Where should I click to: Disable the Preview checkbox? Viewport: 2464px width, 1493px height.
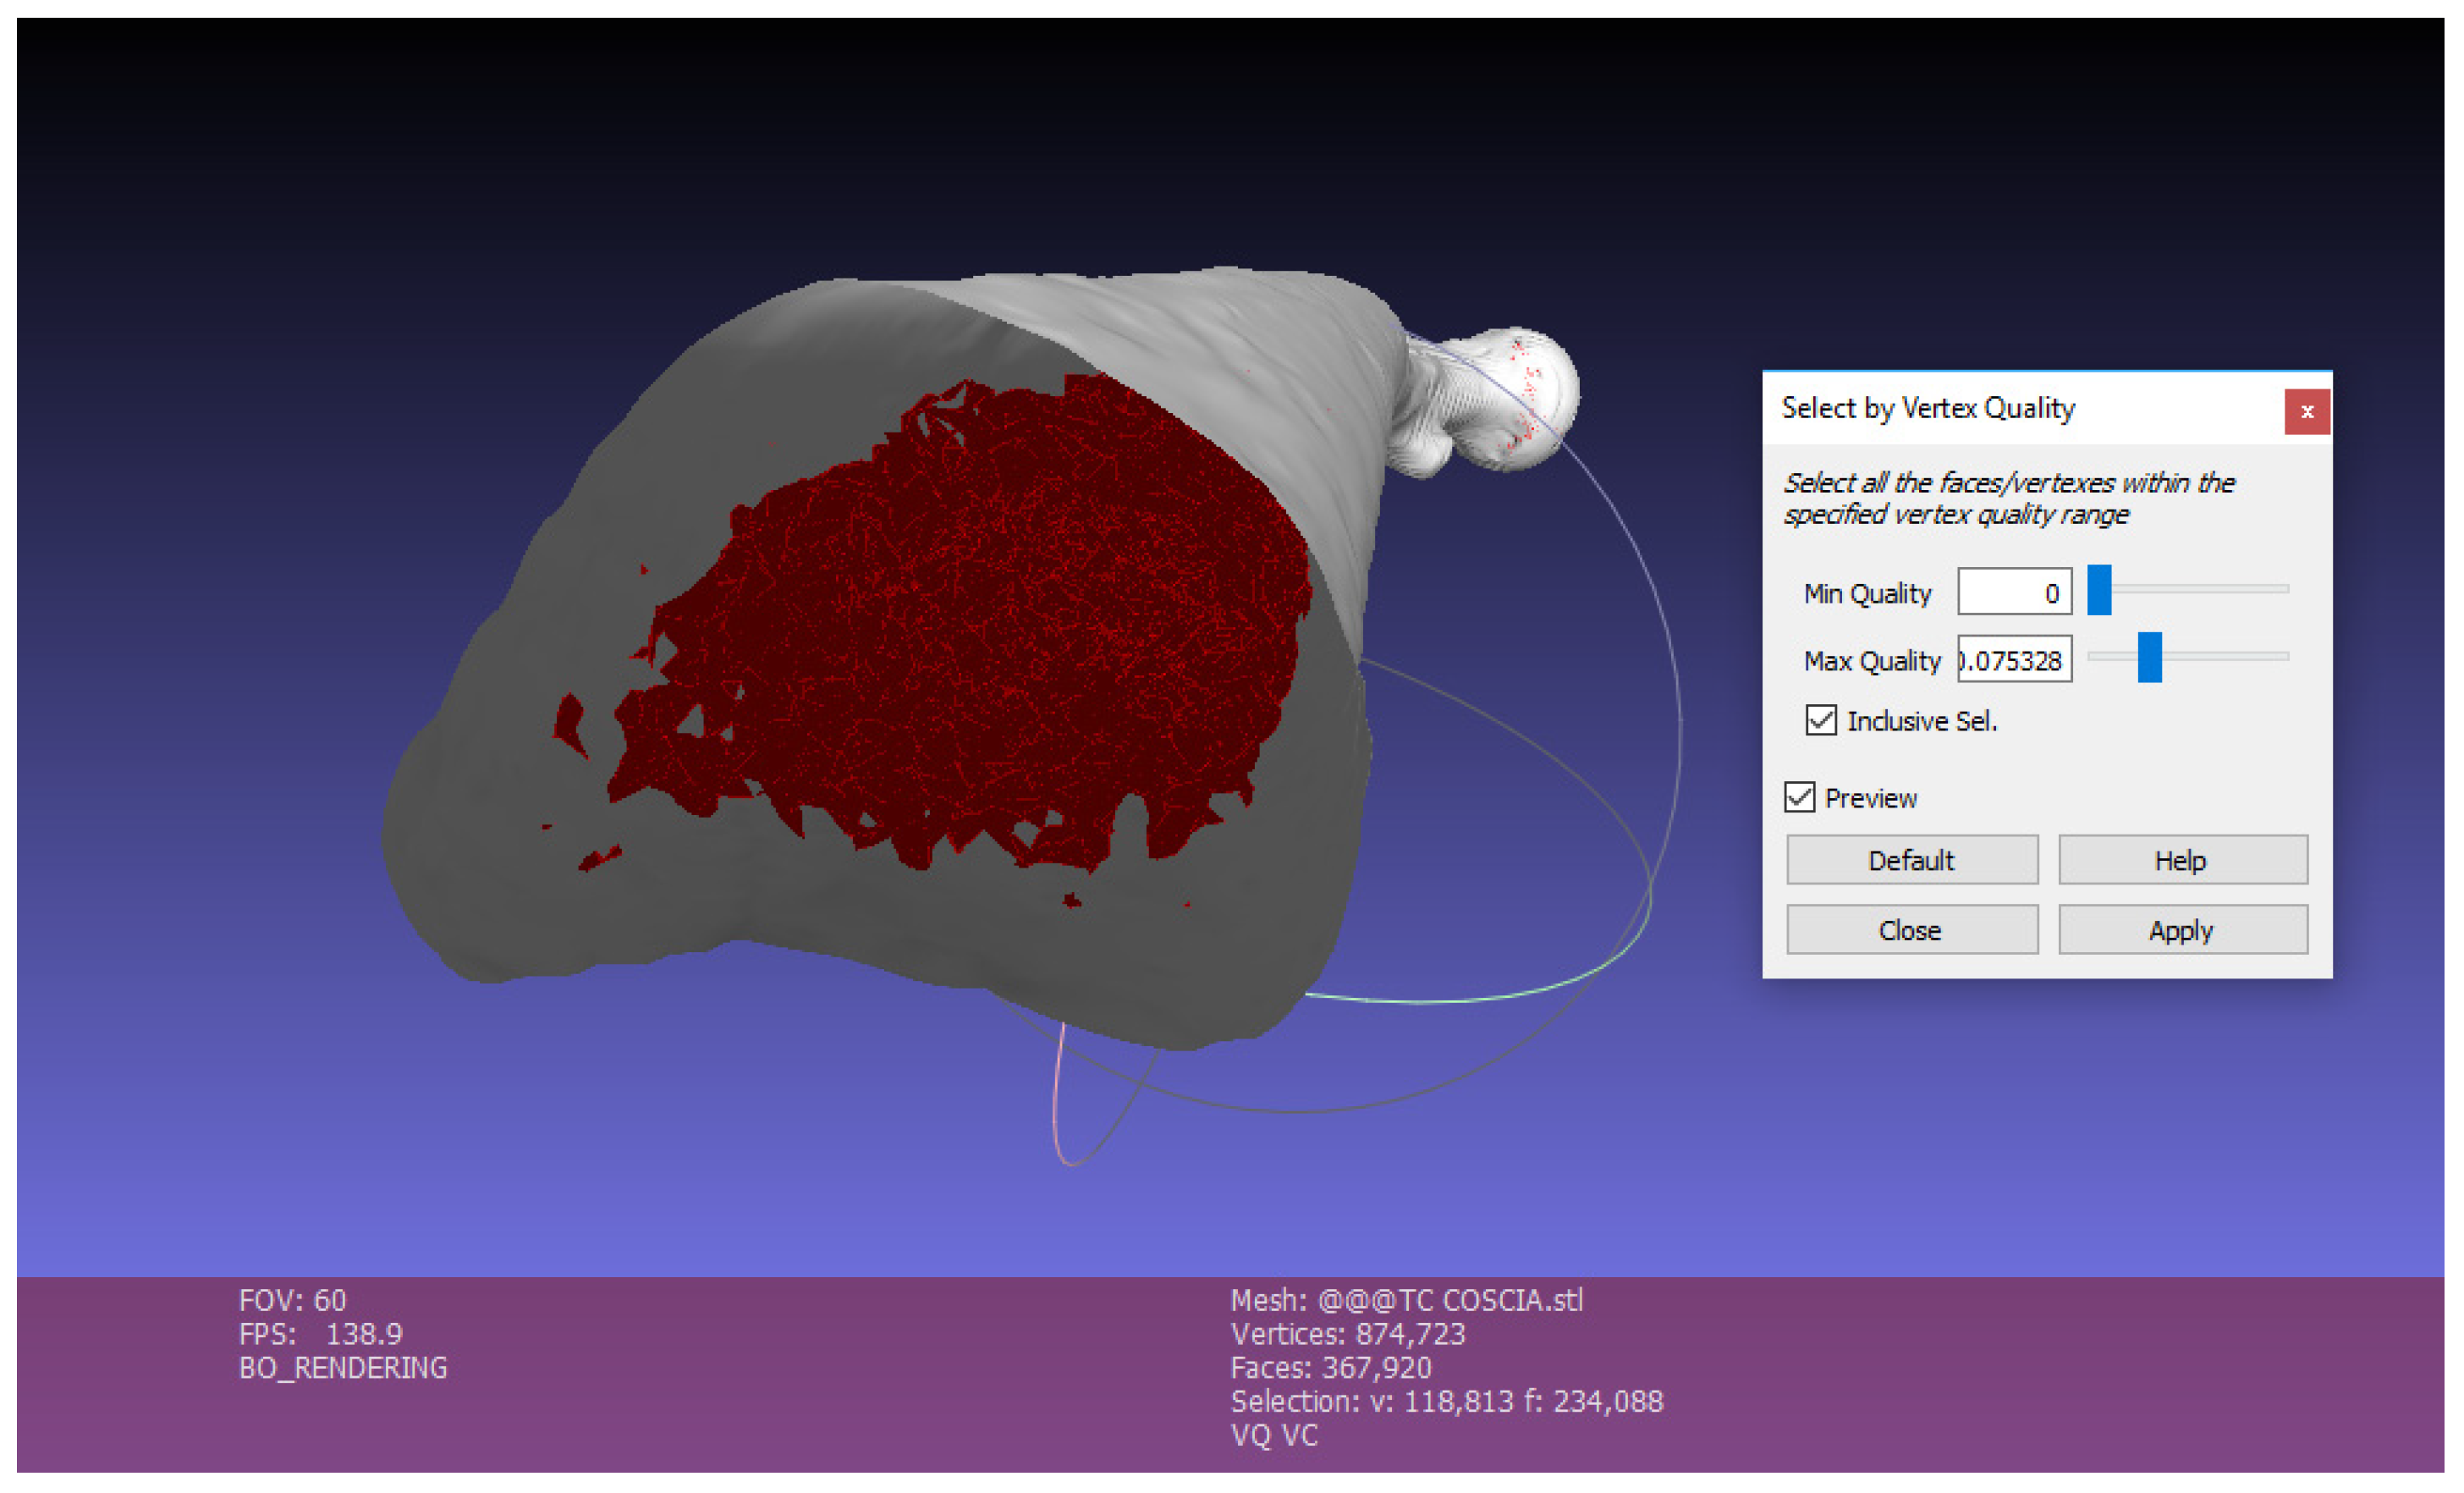tap(1799, 797)
